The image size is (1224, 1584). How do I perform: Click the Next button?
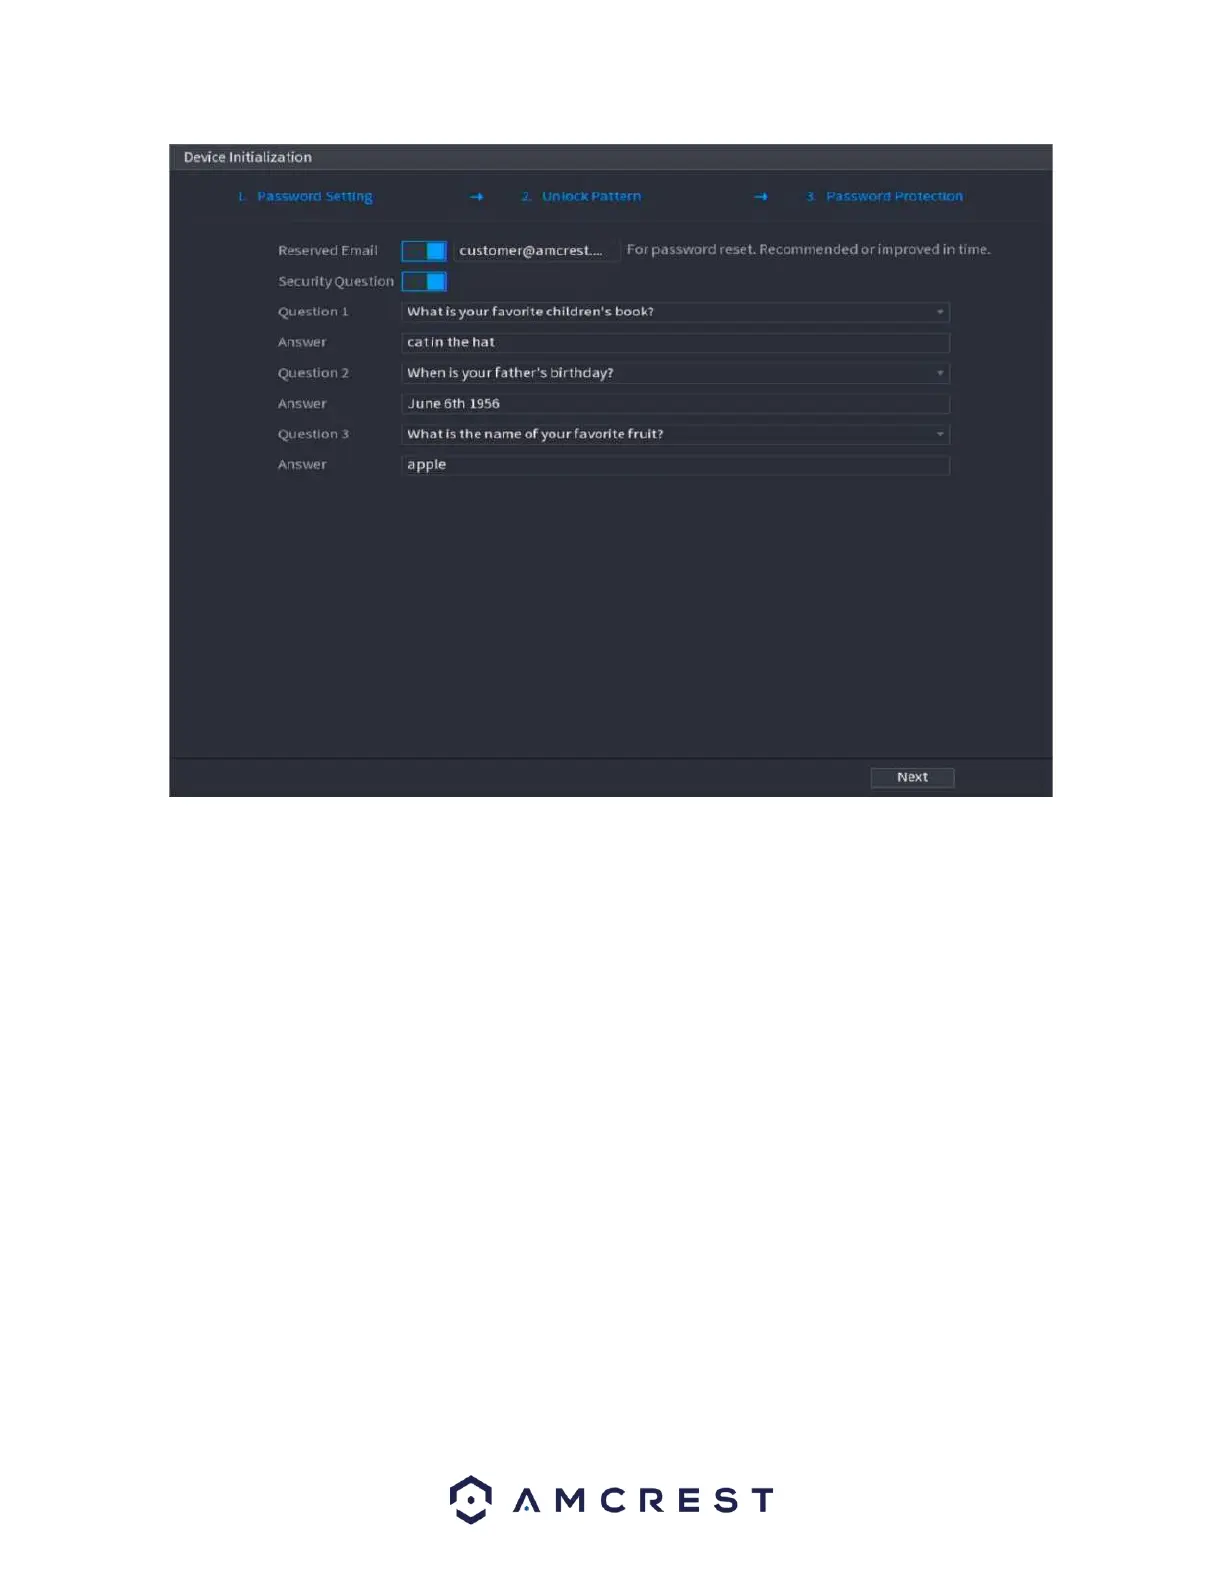click(x=912, y=777)
